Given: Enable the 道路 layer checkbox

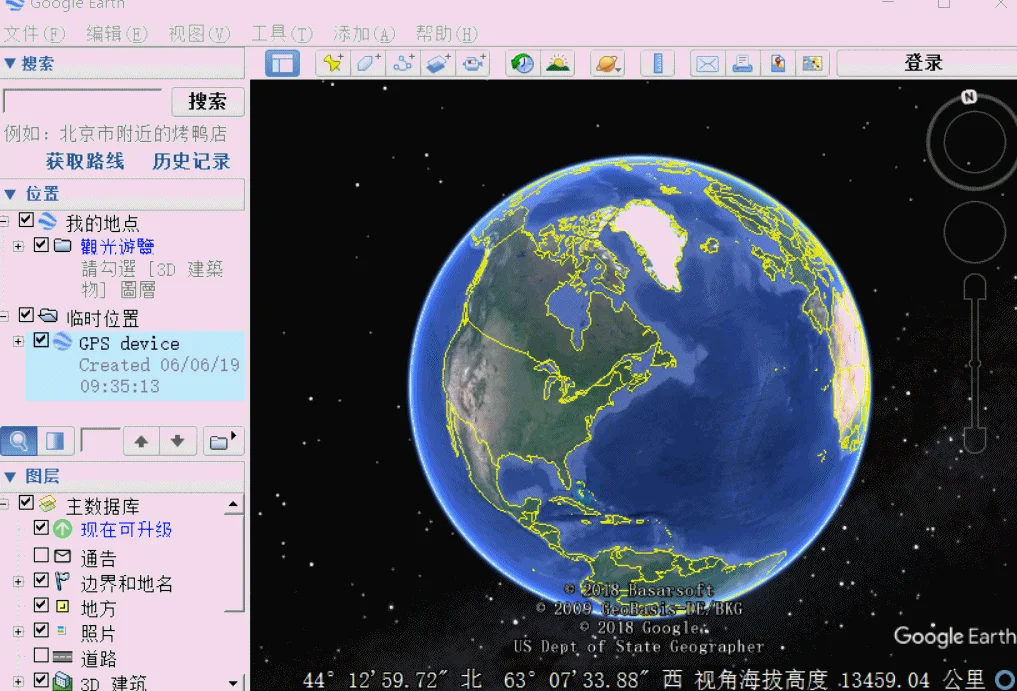Looking at the screenshot, I should click(41, 655).
